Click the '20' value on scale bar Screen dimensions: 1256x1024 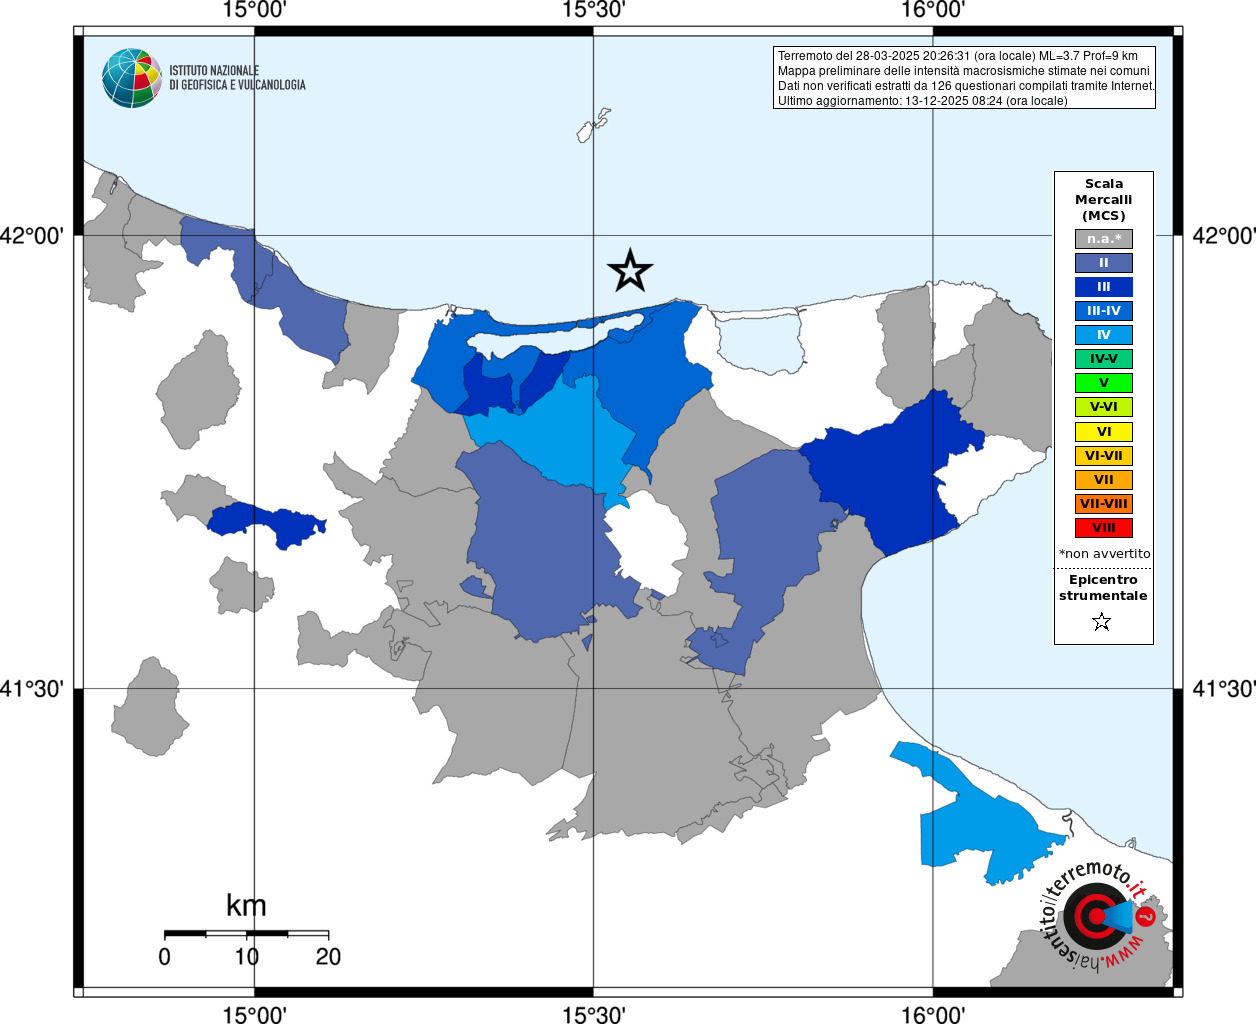coord(328,957)
